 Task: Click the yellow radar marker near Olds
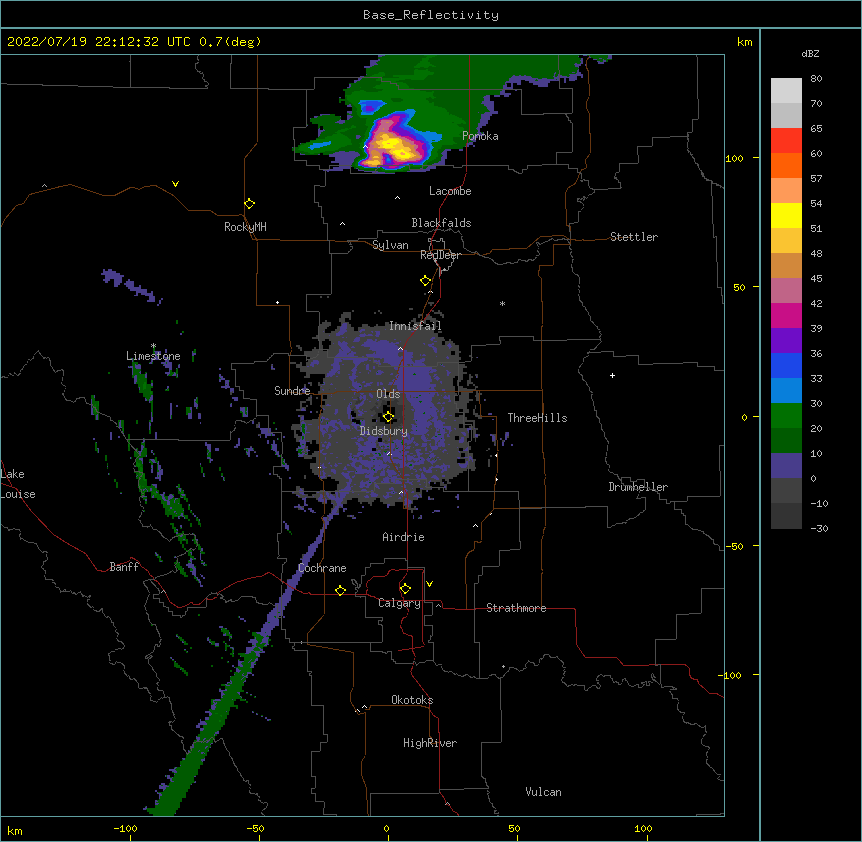click(388, 416)
